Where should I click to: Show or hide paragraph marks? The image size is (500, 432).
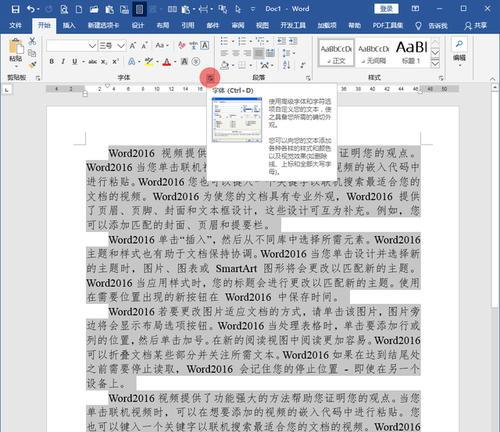[303, 65]
